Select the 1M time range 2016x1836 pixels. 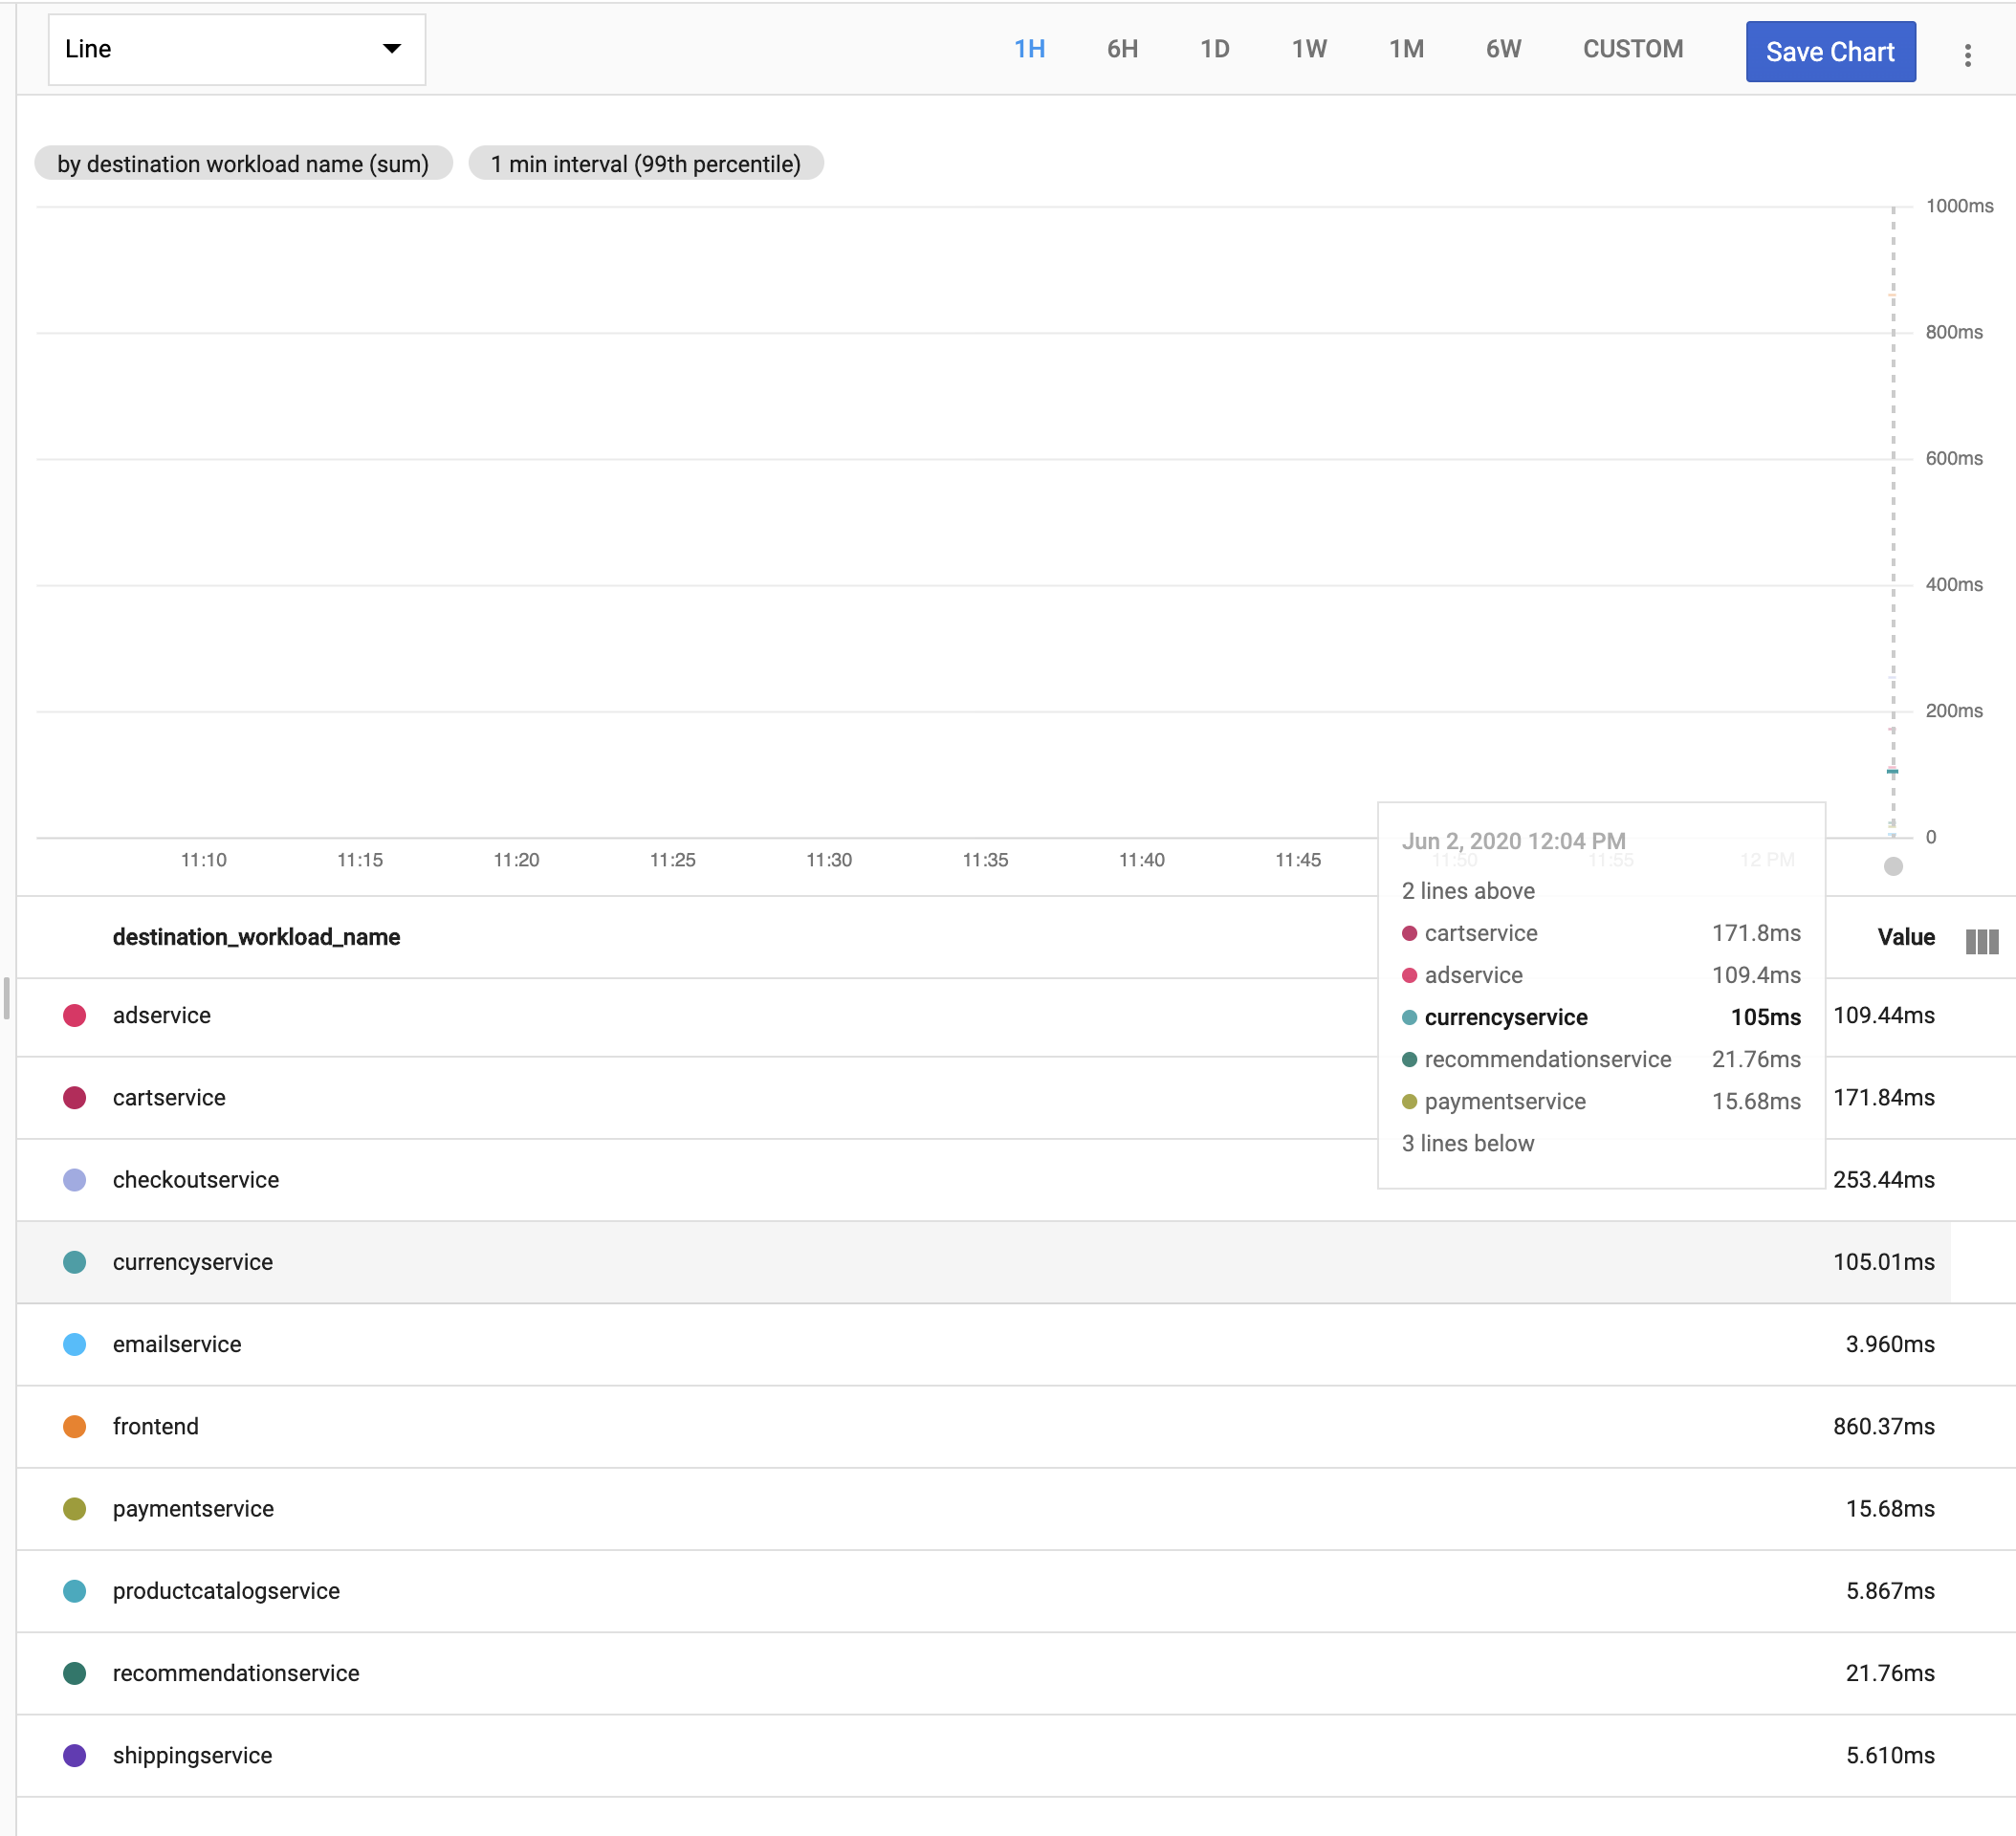[1407, 48]
